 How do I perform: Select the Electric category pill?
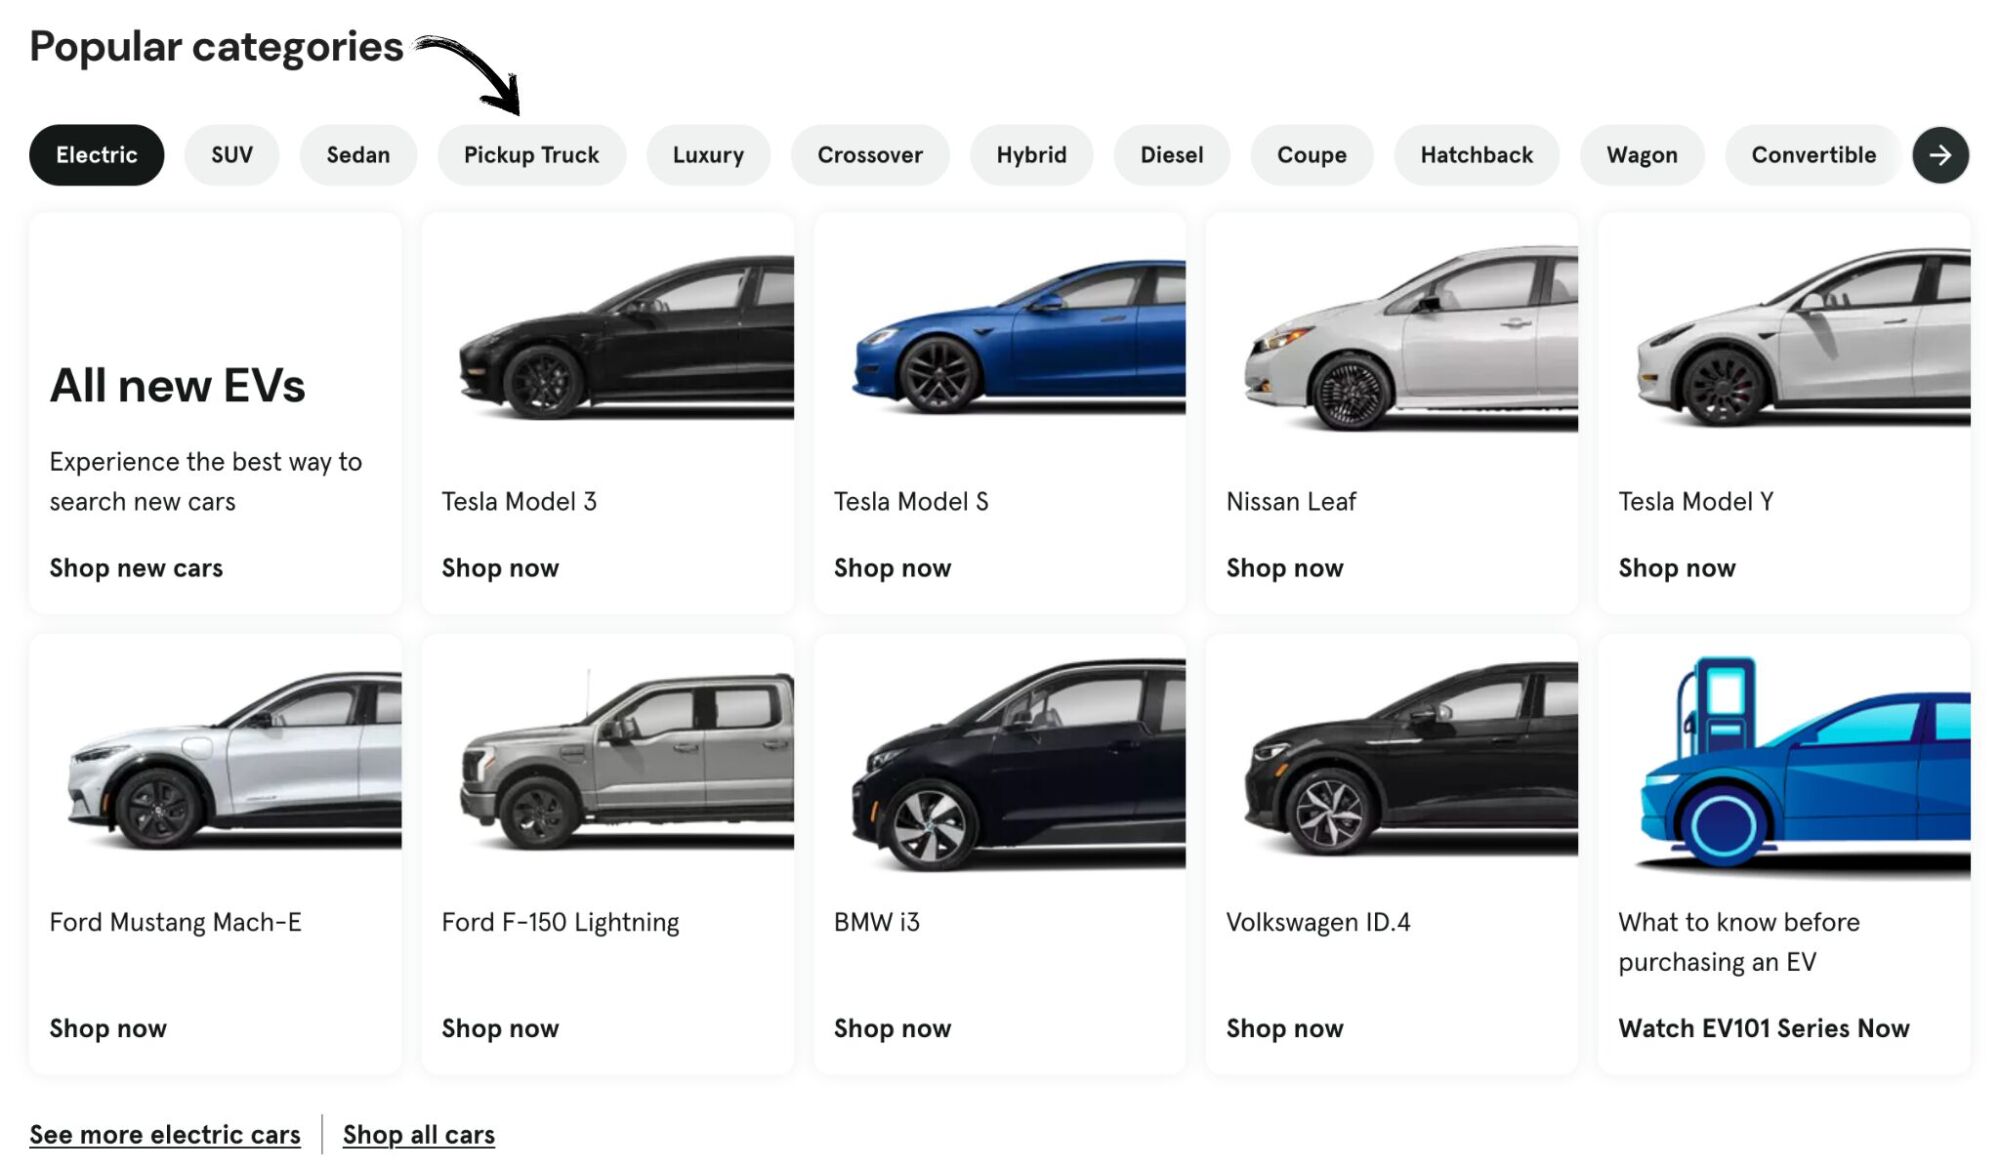tap(97, 155)
